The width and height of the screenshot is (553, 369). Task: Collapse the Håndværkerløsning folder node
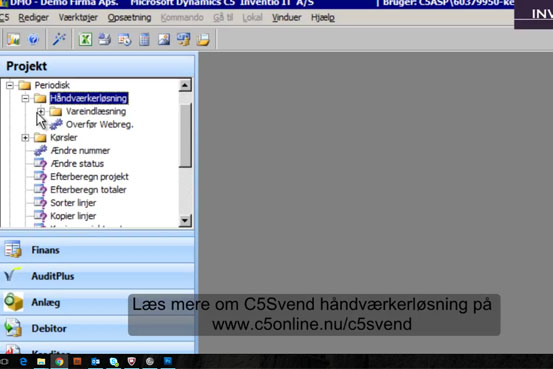coord(25,98)
